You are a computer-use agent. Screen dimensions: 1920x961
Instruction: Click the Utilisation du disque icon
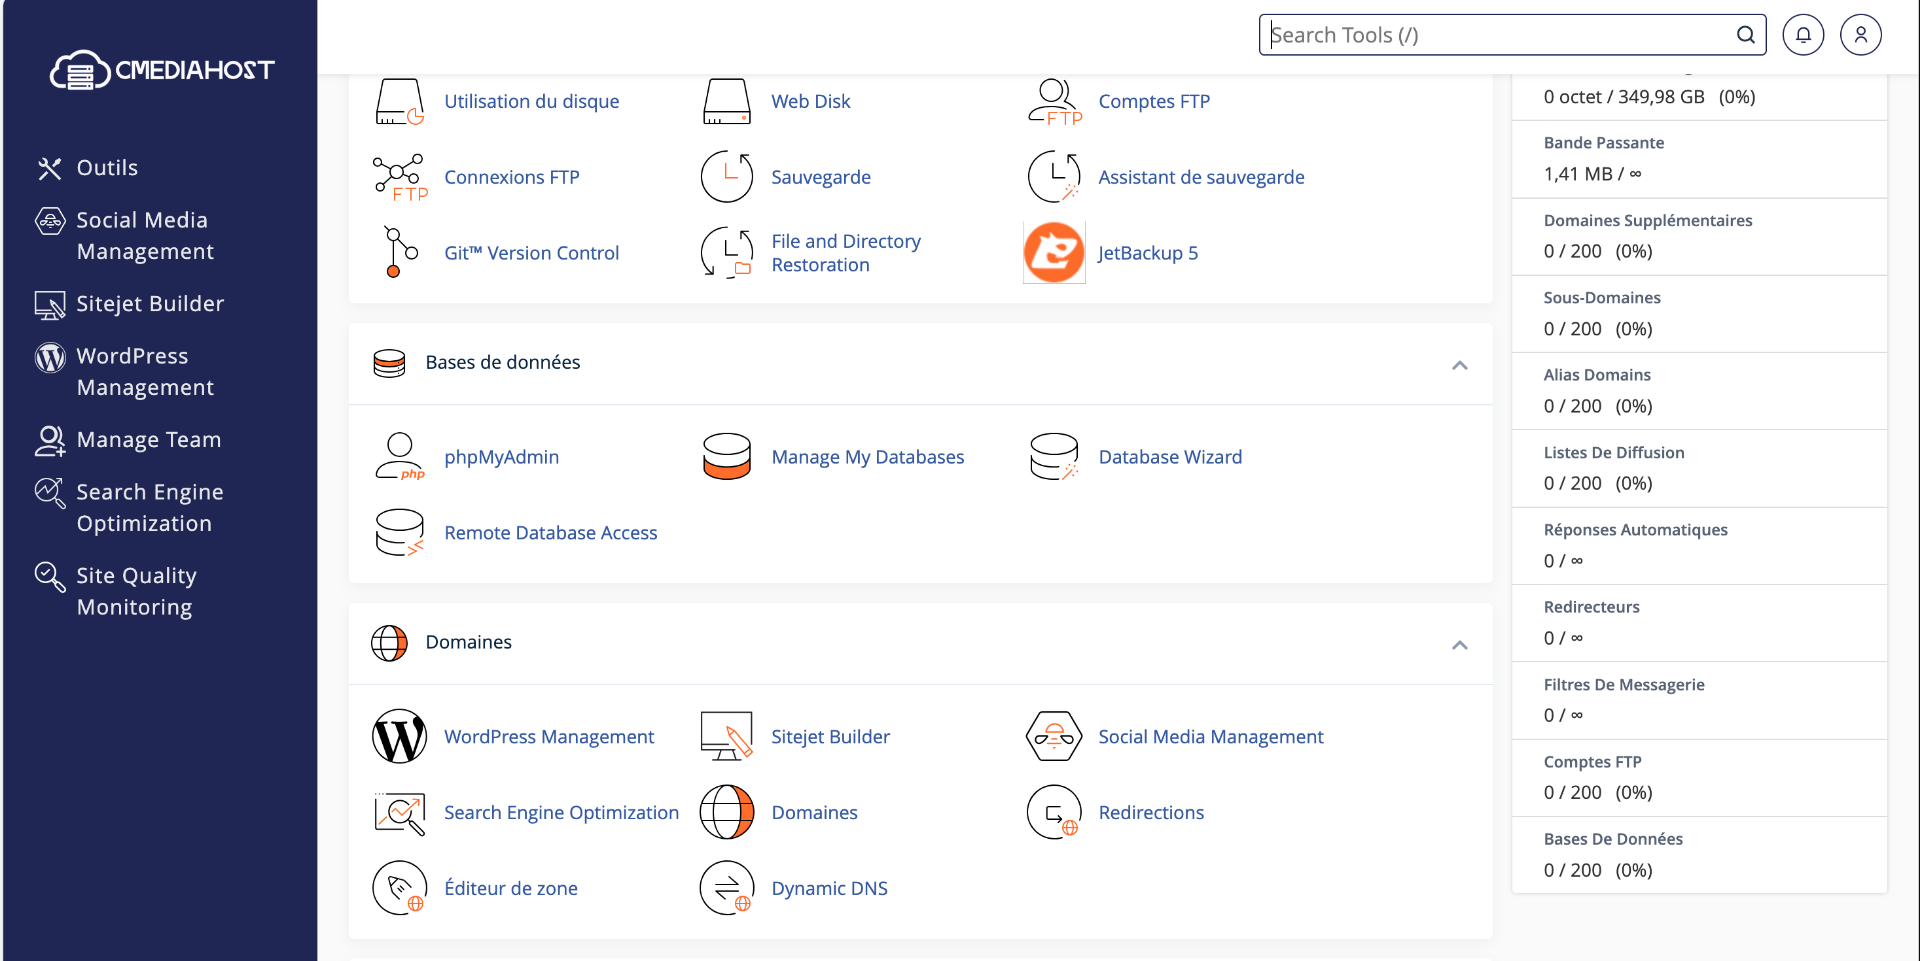tap(400, 101)
